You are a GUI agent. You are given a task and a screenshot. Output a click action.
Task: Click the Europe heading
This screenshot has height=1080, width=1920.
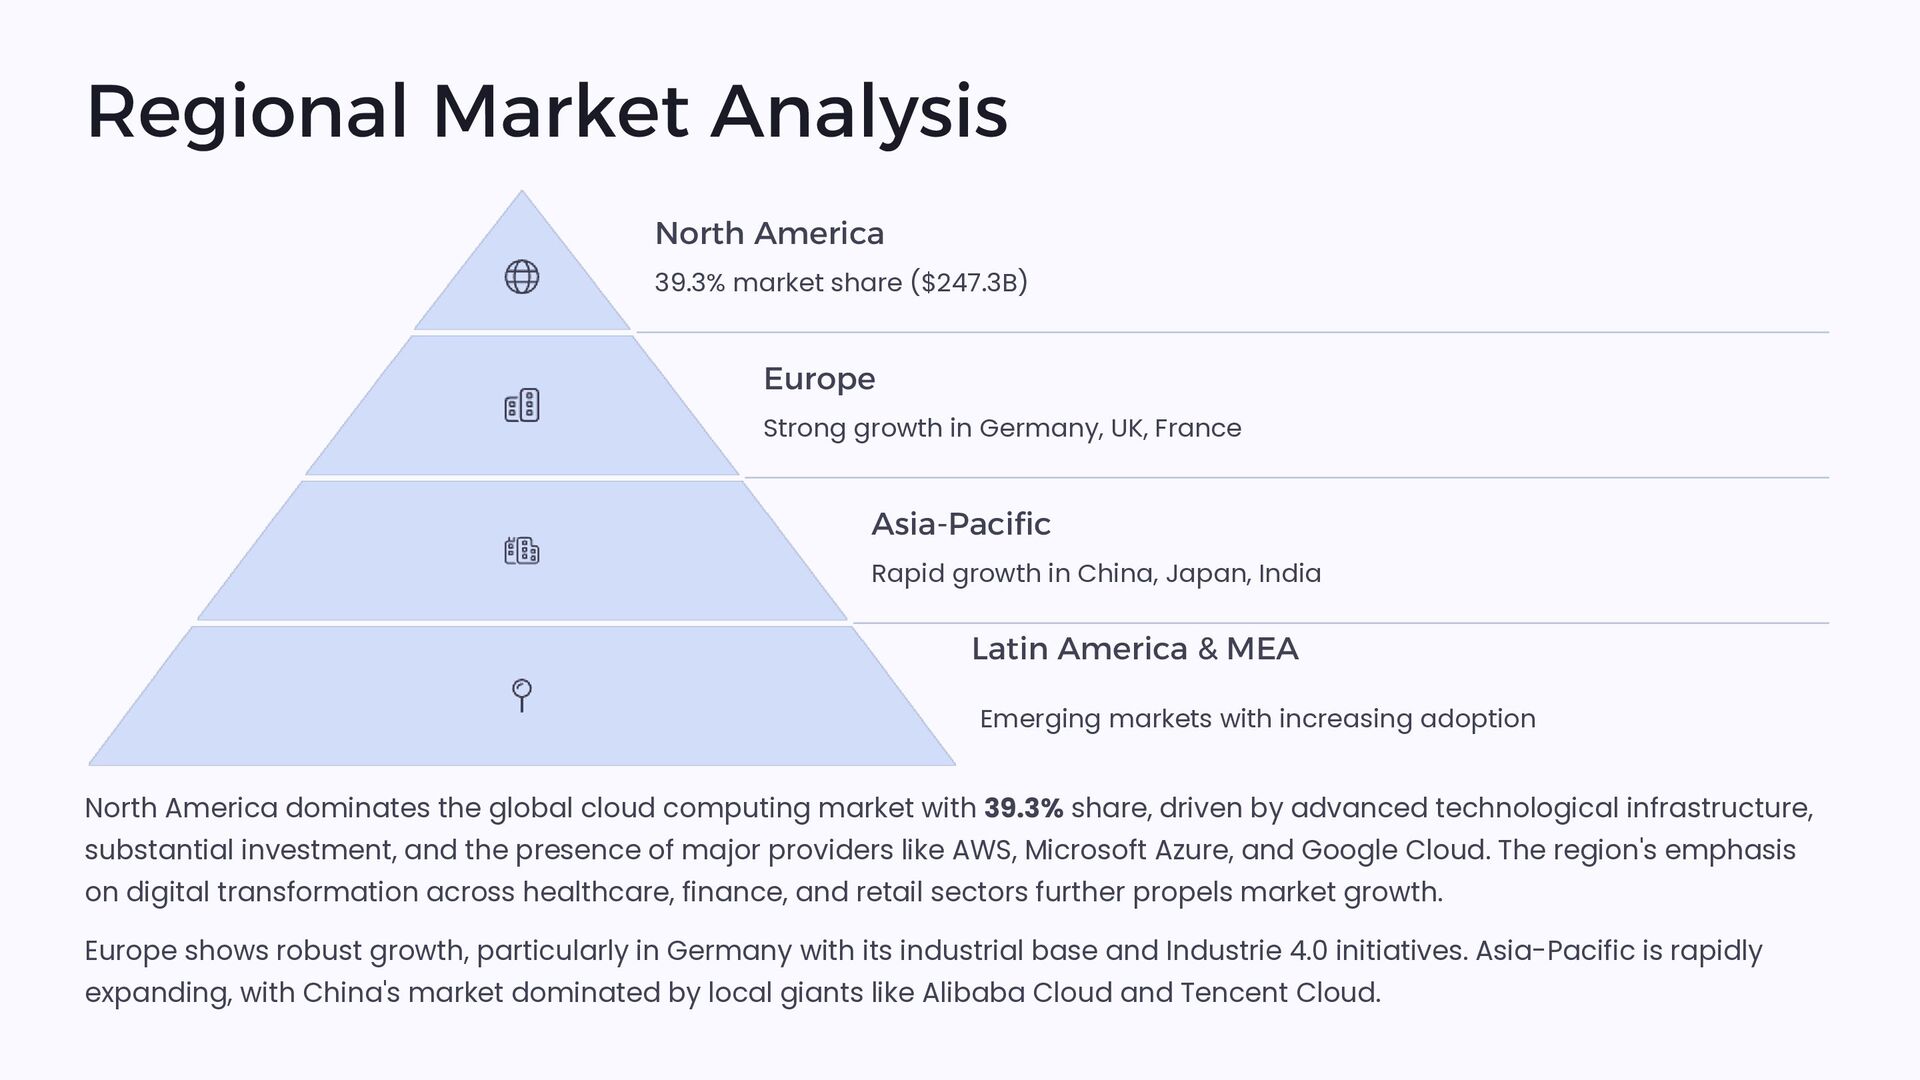tap(819, 379)
